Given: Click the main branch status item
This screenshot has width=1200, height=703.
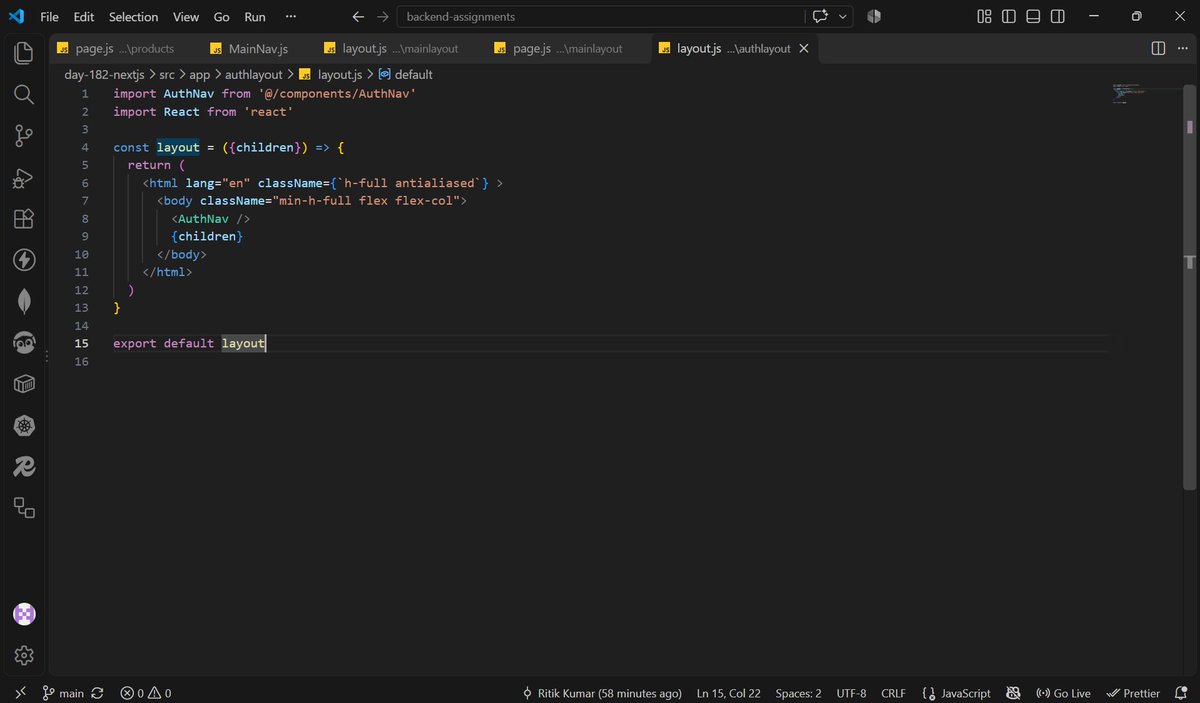Looking at the screenshot, I should coord(63,693).
